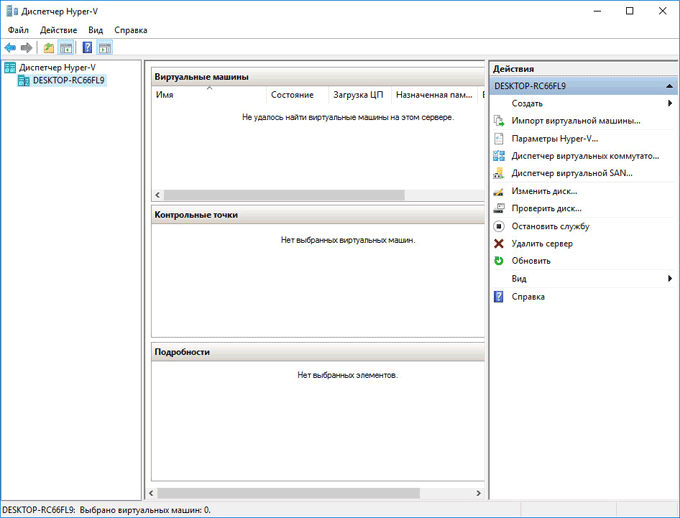Expand the Создать submenu

tap(527, 103)
